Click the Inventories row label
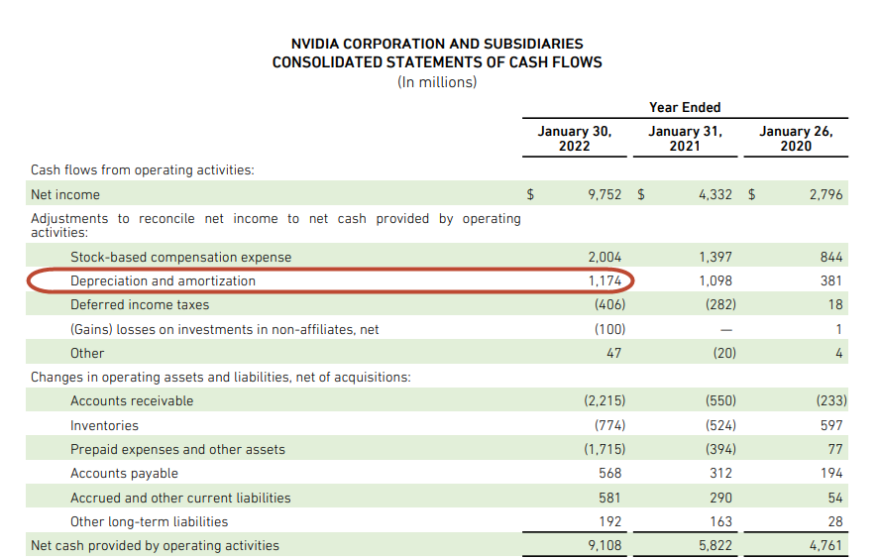 (104, 425)
